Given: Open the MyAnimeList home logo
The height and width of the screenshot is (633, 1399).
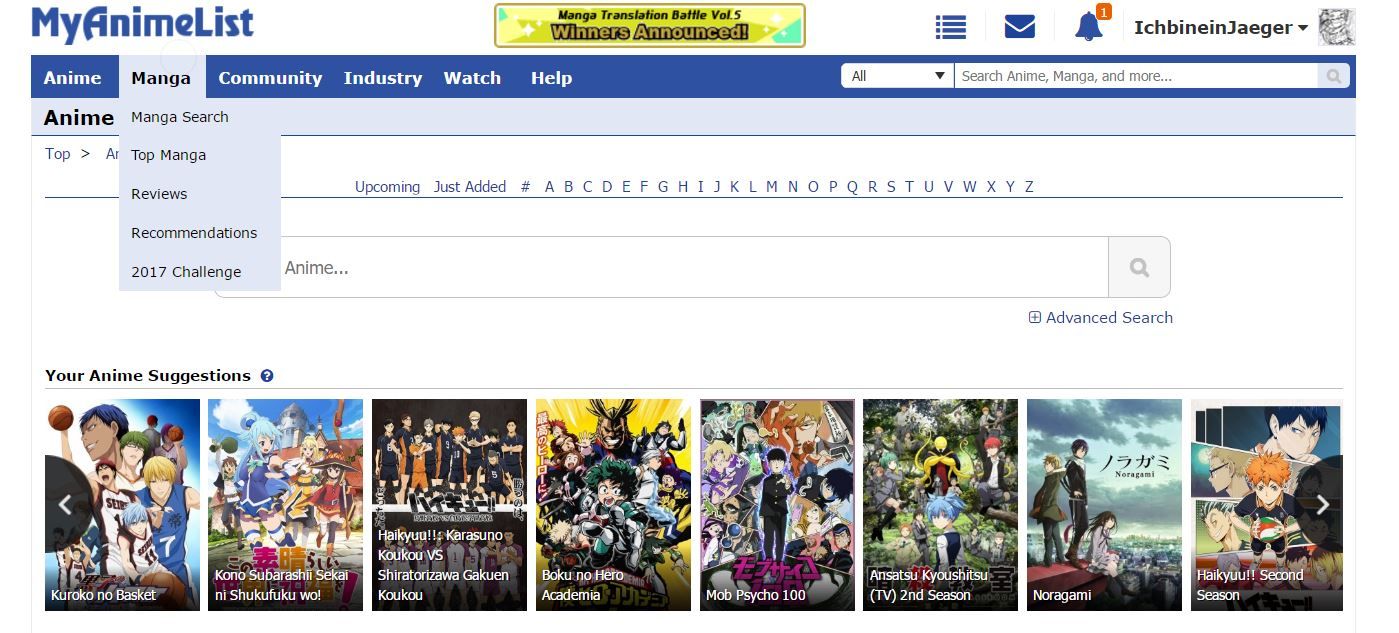Looking at the screenshot, I should click(143, 25).
